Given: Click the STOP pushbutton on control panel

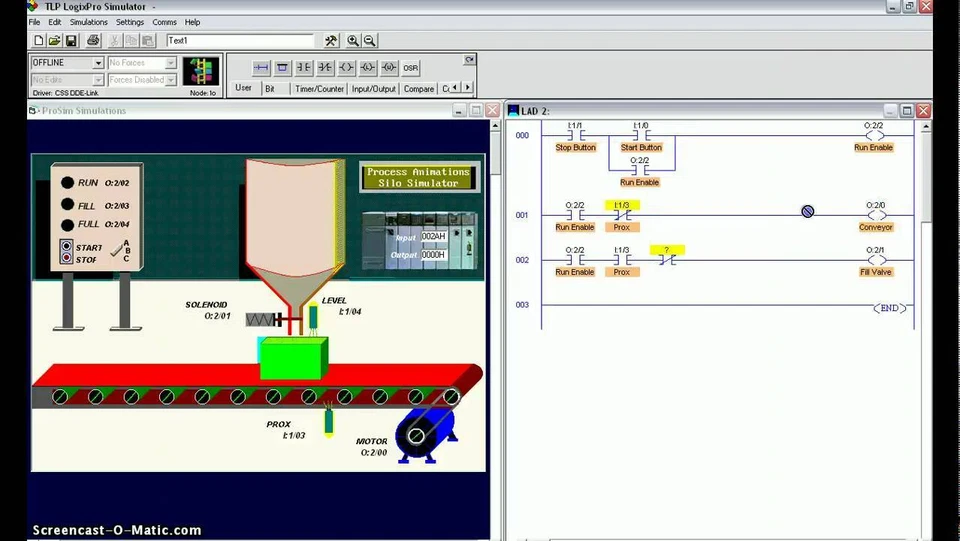Looking at the screenshot, I should [67, 258].
